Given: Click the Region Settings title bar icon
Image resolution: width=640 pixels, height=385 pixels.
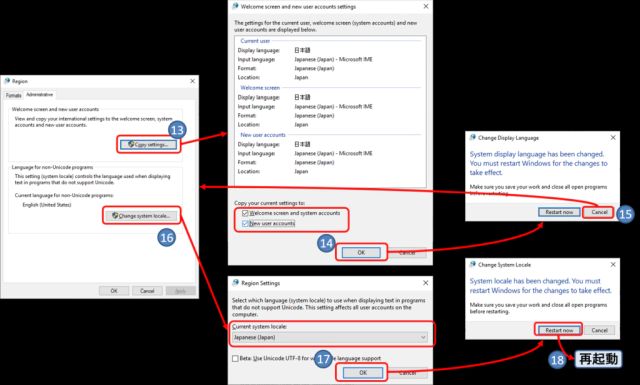Looking at the screenshot, I should coord(236,283).
